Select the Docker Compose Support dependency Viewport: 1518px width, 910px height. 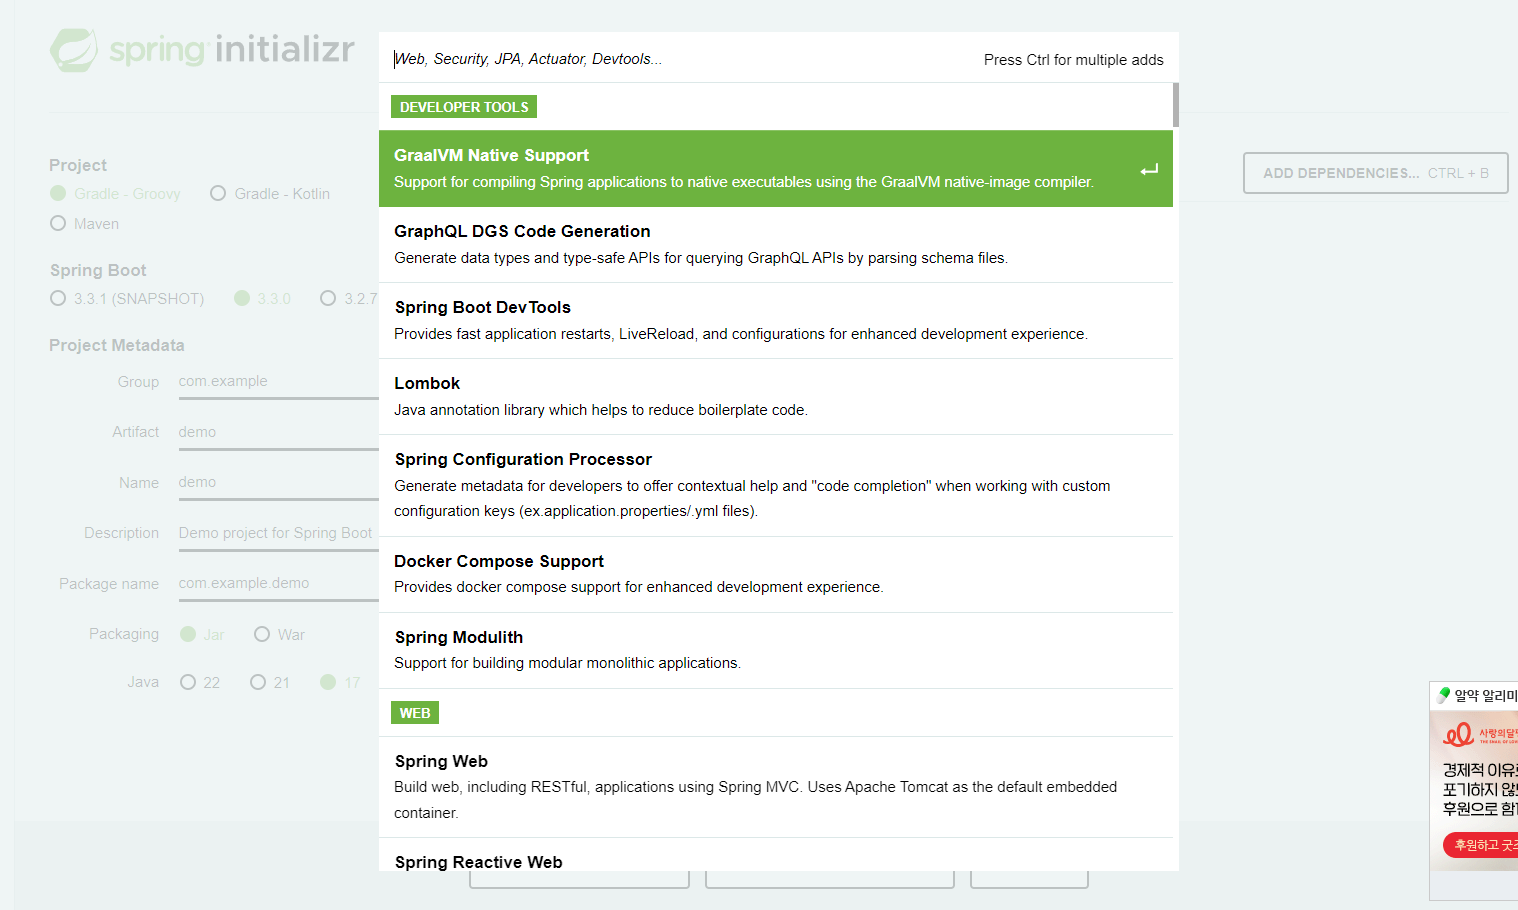coord(700,573)
